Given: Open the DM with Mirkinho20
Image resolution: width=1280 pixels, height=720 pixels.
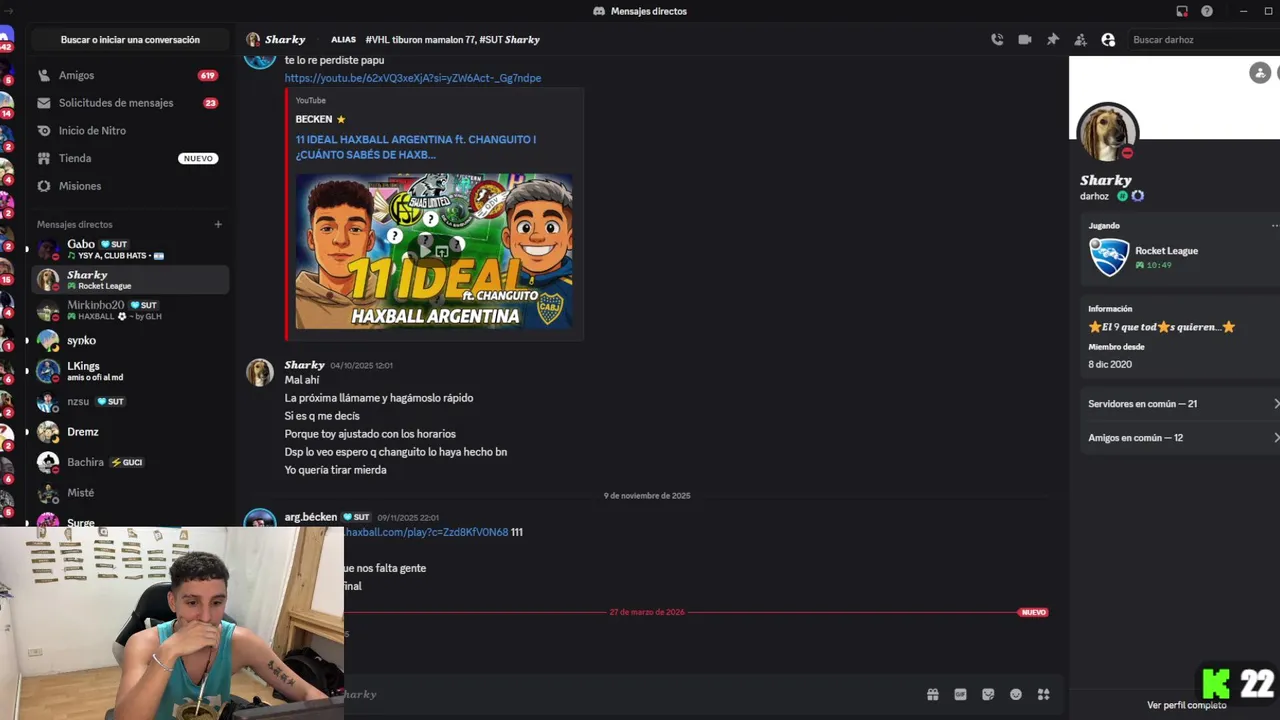Looking at the screenshot, I should (x=130, y=310).
